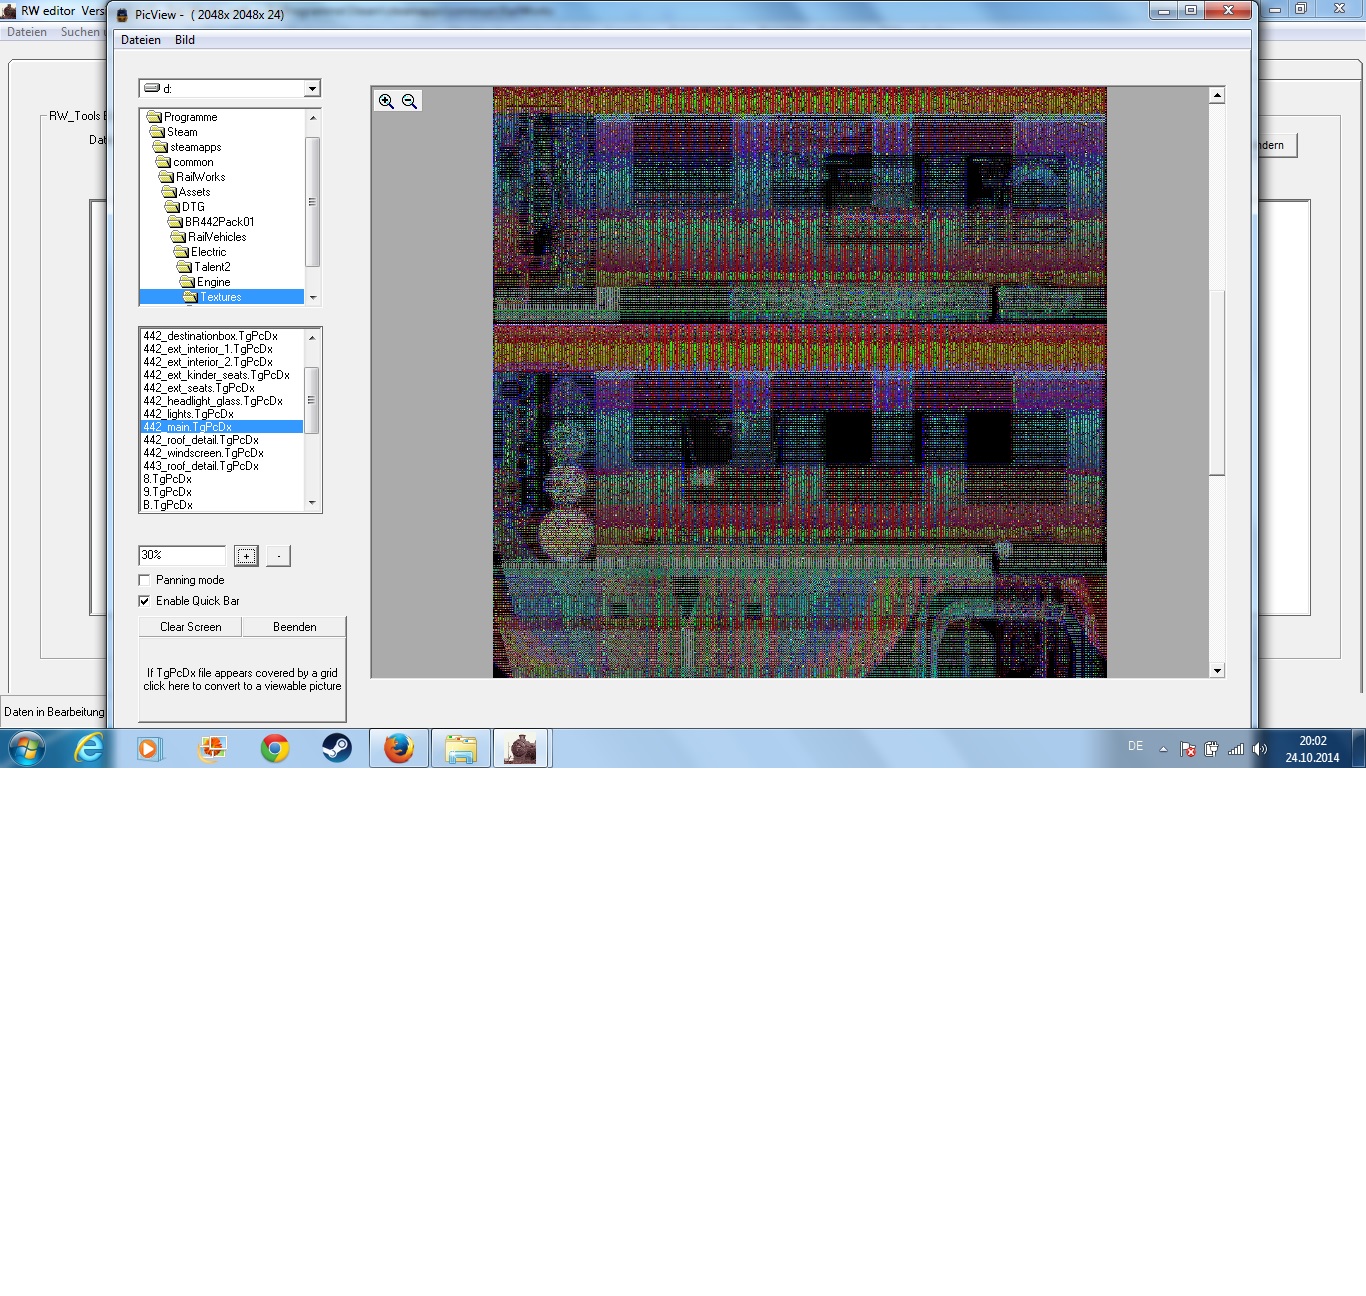Select the Engine folder

tap(213, 282)
